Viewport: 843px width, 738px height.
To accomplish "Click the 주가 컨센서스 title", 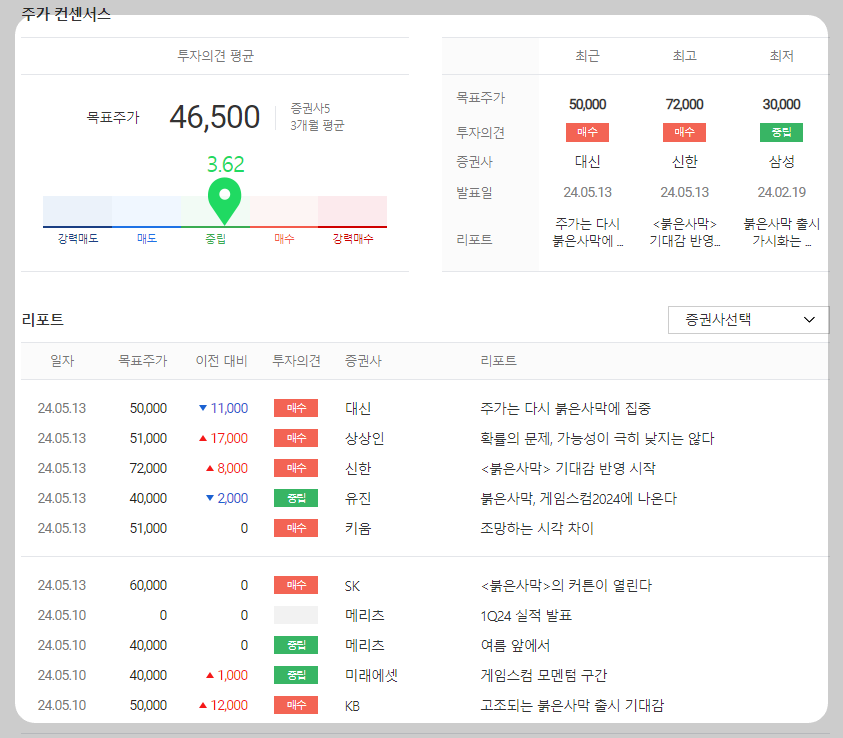I will click(x=66, y=13).
